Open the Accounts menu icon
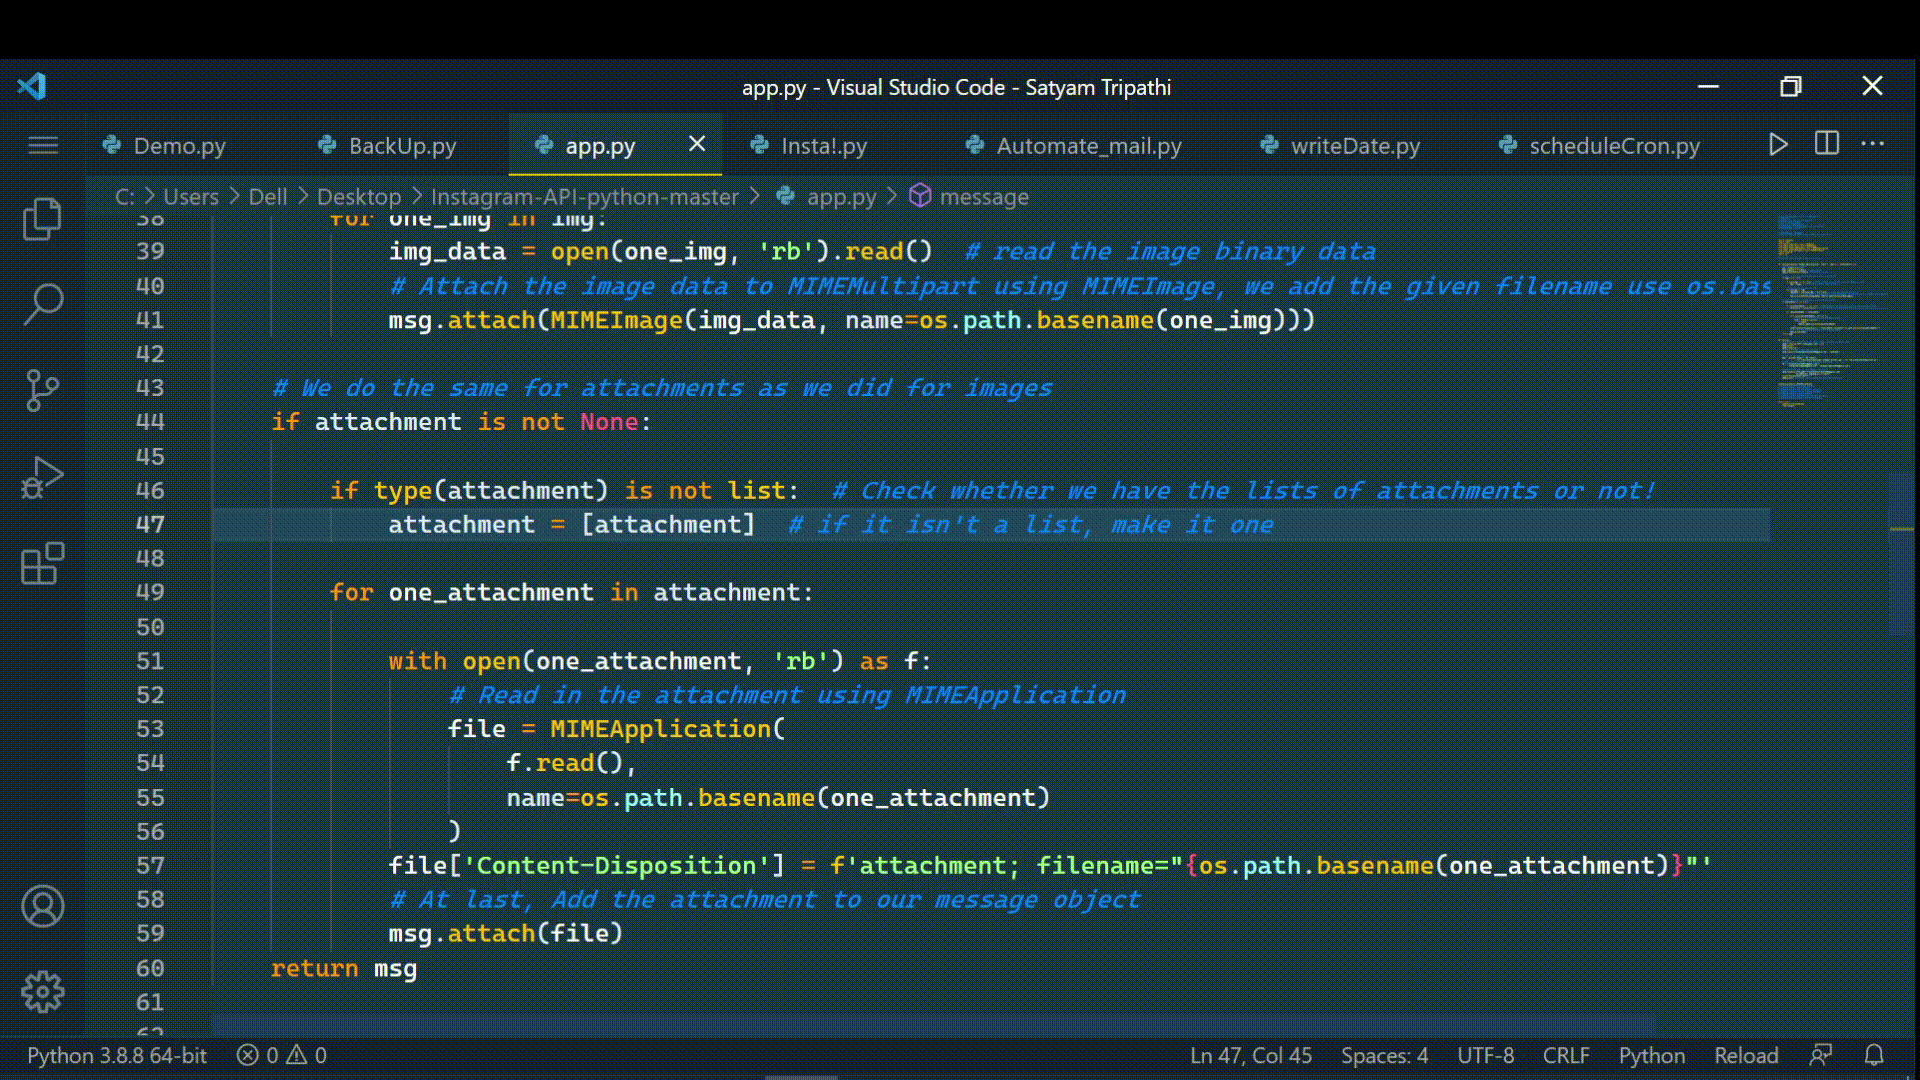 pyautogui.click(x=42, y=907)
